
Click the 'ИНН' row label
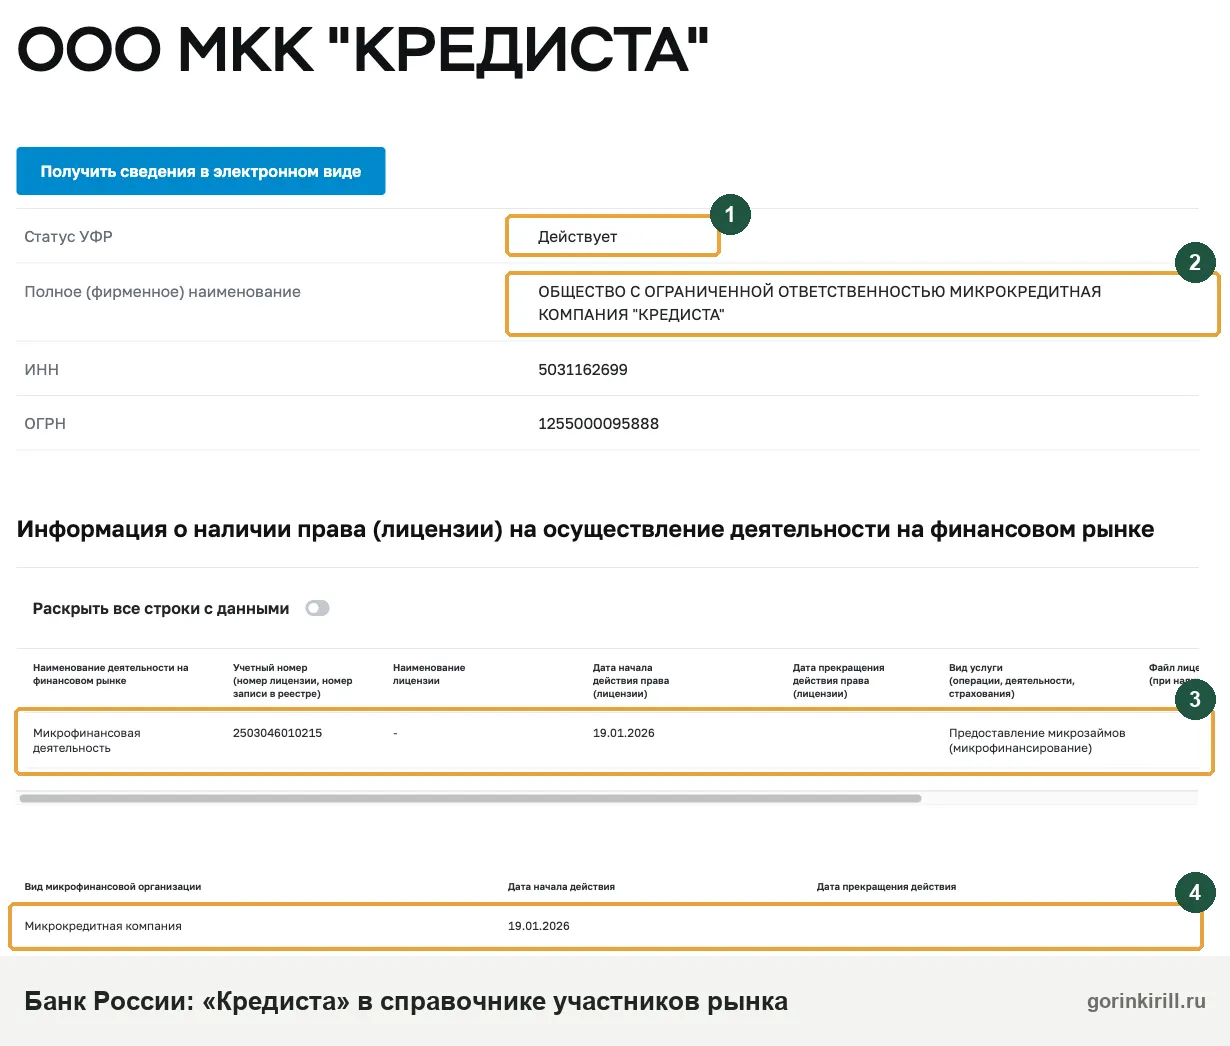pyautogui.click(x=42, y=370)
